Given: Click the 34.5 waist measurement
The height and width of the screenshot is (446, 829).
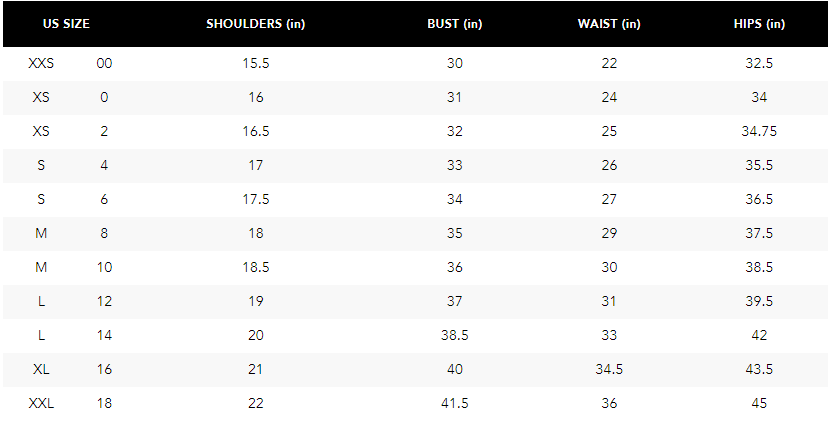Looking at the screenshot, I should [609, 369].
